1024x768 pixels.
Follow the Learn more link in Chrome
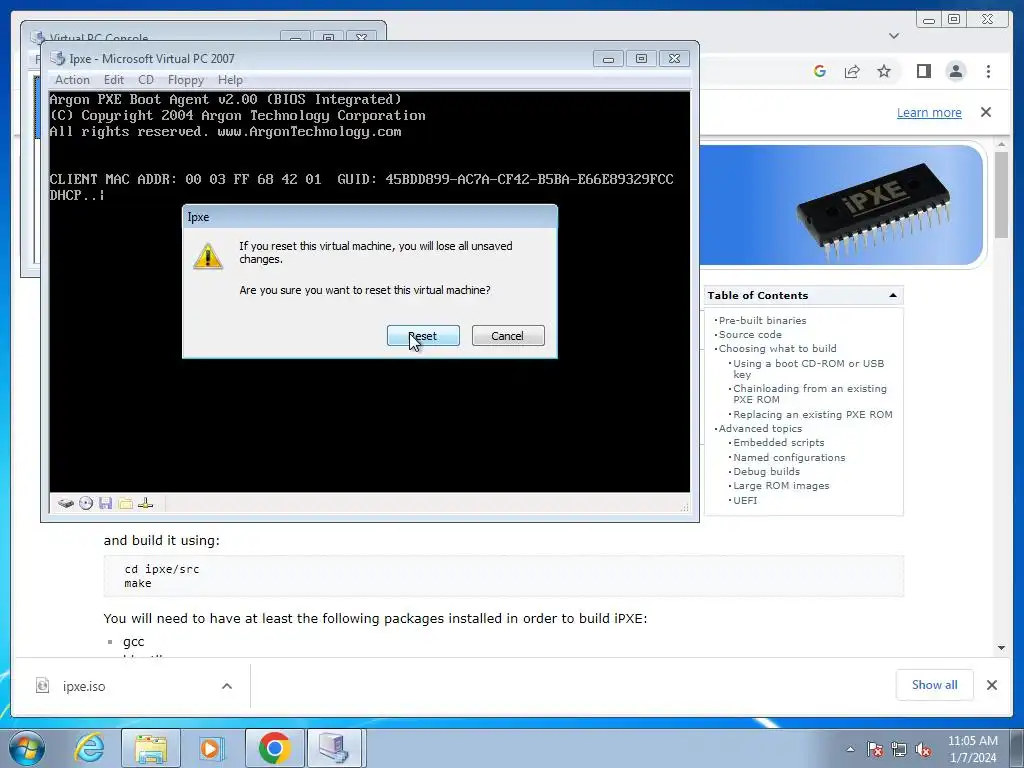pyautogui.click(x=929, y=112)
